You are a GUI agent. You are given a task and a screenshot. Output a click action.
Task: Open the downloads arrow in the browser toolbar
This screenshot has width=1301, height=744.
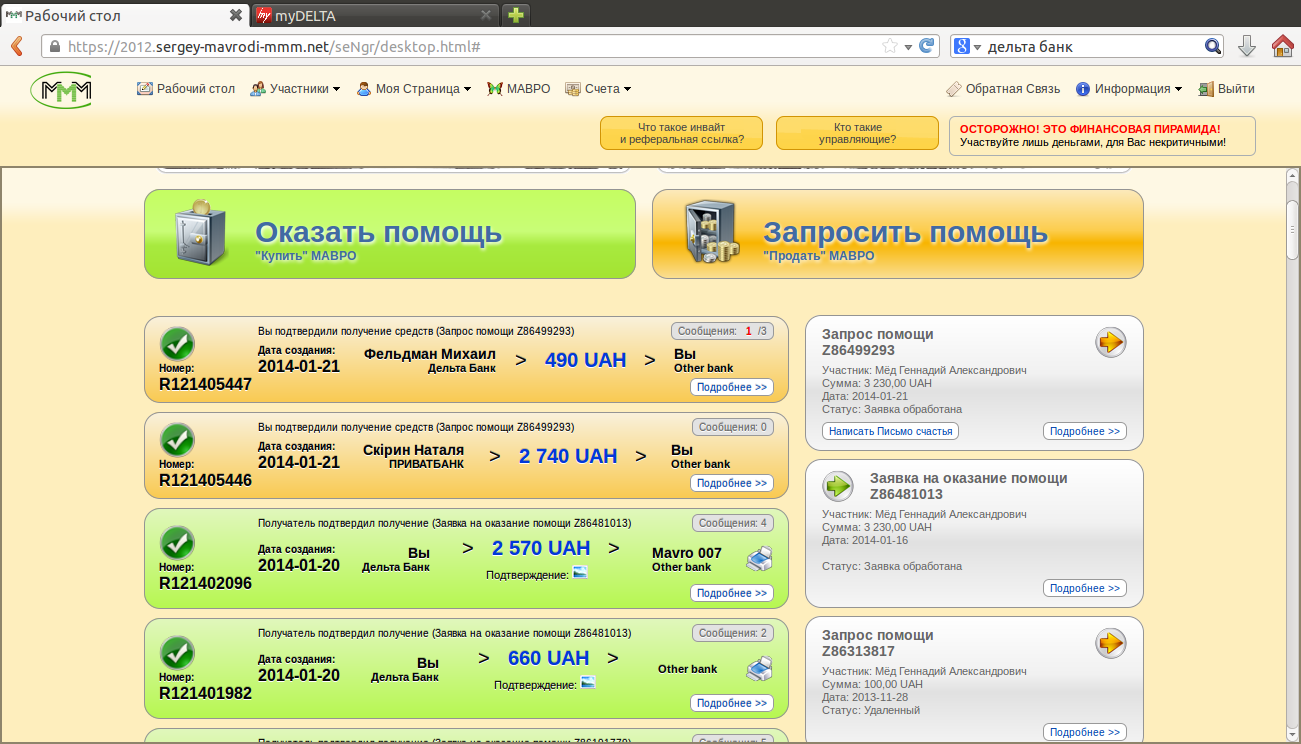tap(1247, 46)
